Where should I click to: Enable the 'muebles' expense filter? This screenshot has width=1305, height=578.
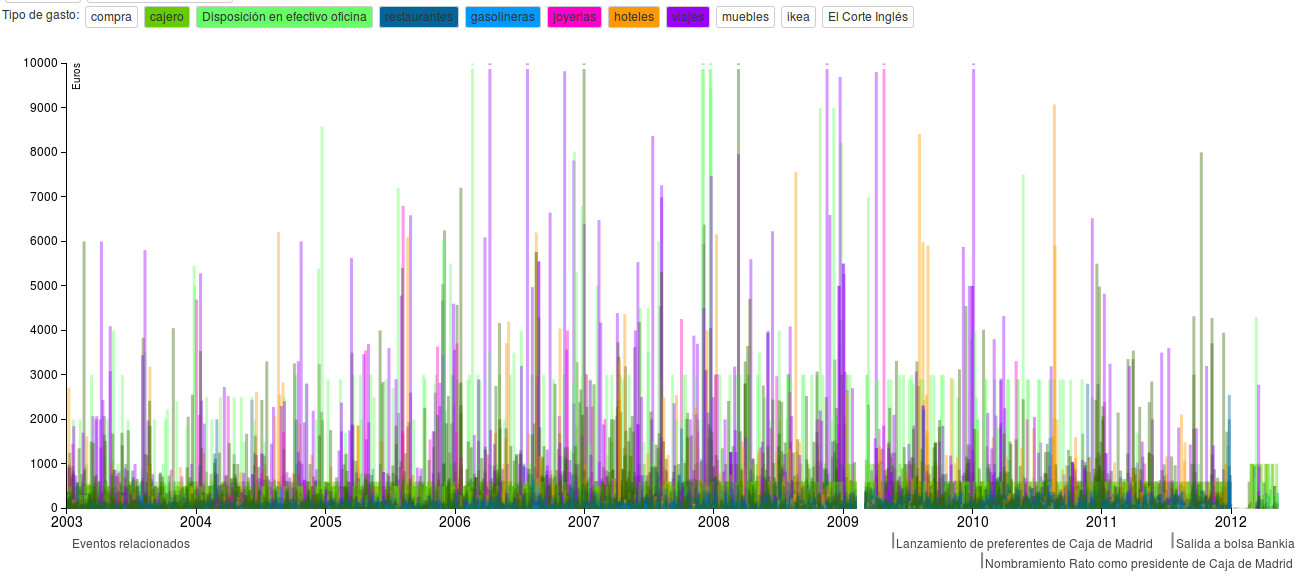point(745,17)
